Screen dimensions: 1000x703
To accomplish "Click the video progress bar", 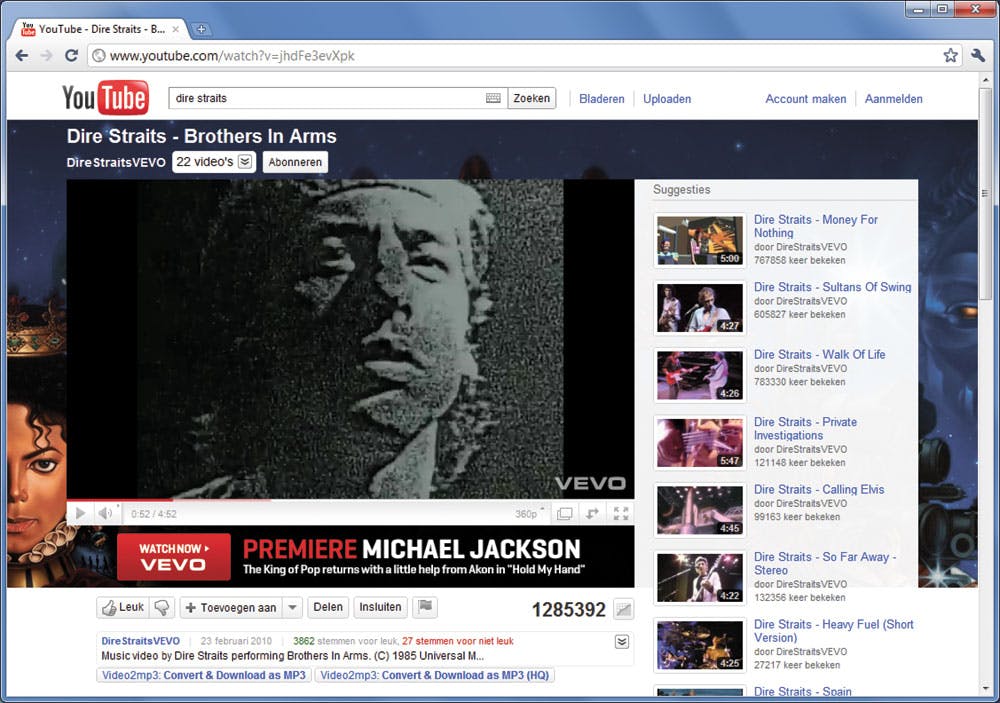I will [350, 500].
